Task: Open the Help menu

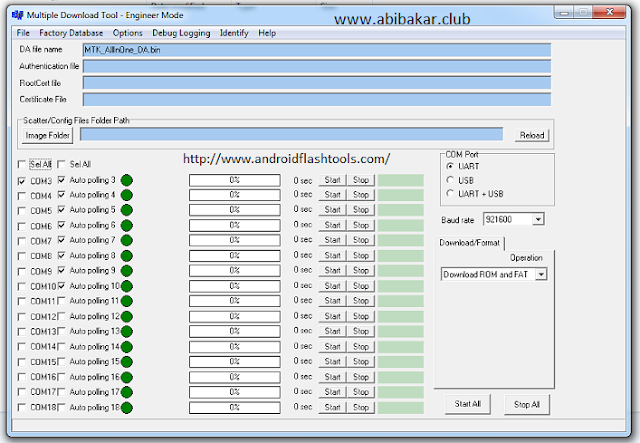Action: 267,33
